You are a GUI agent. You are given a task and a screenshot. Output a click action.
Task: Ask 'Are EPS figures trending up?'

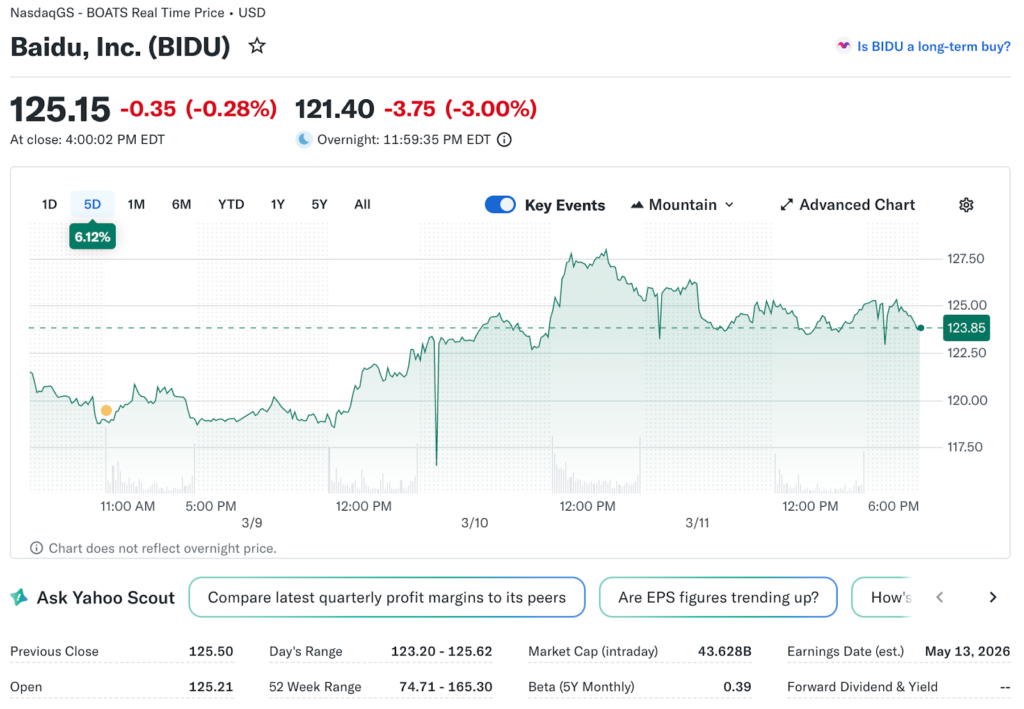tap(718, 597)
